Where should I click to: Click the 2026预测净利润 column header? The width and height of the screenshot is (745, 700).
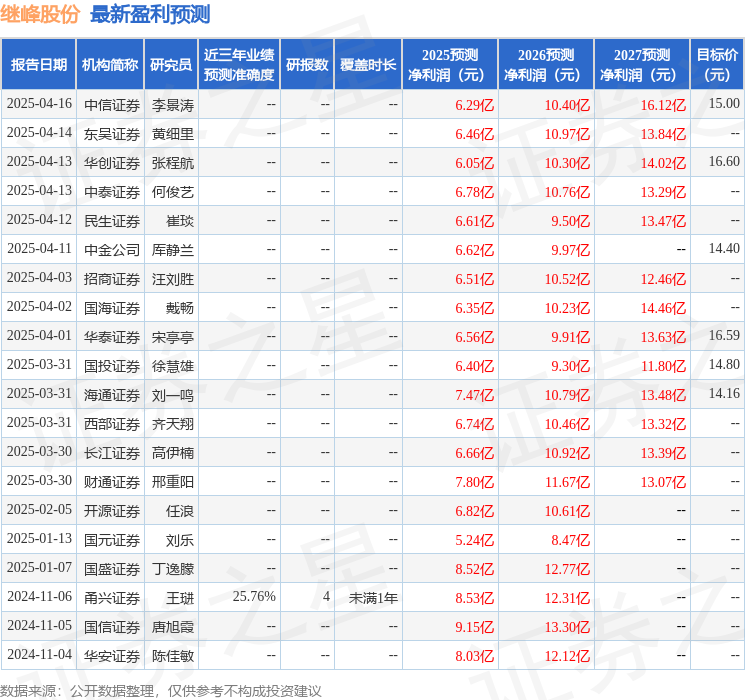coord(546,64)
